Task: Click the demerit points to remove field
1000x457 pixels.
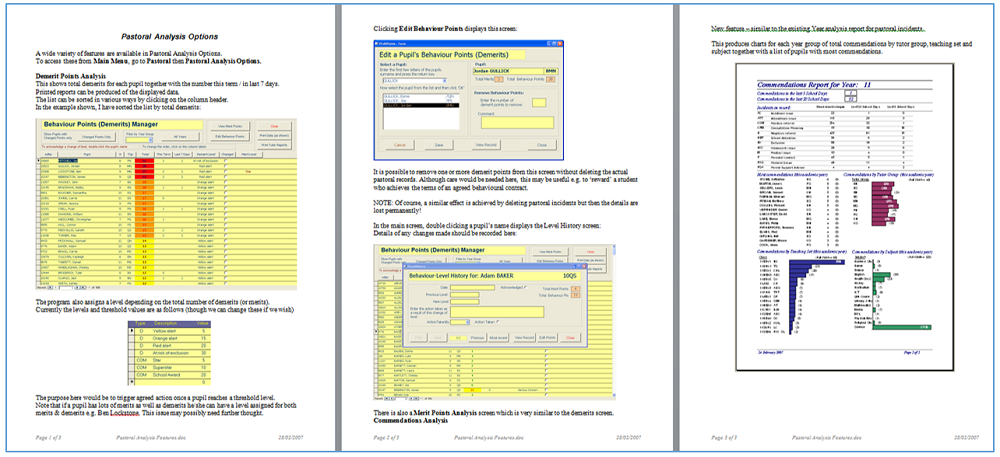Action: (x=539, y=103)
